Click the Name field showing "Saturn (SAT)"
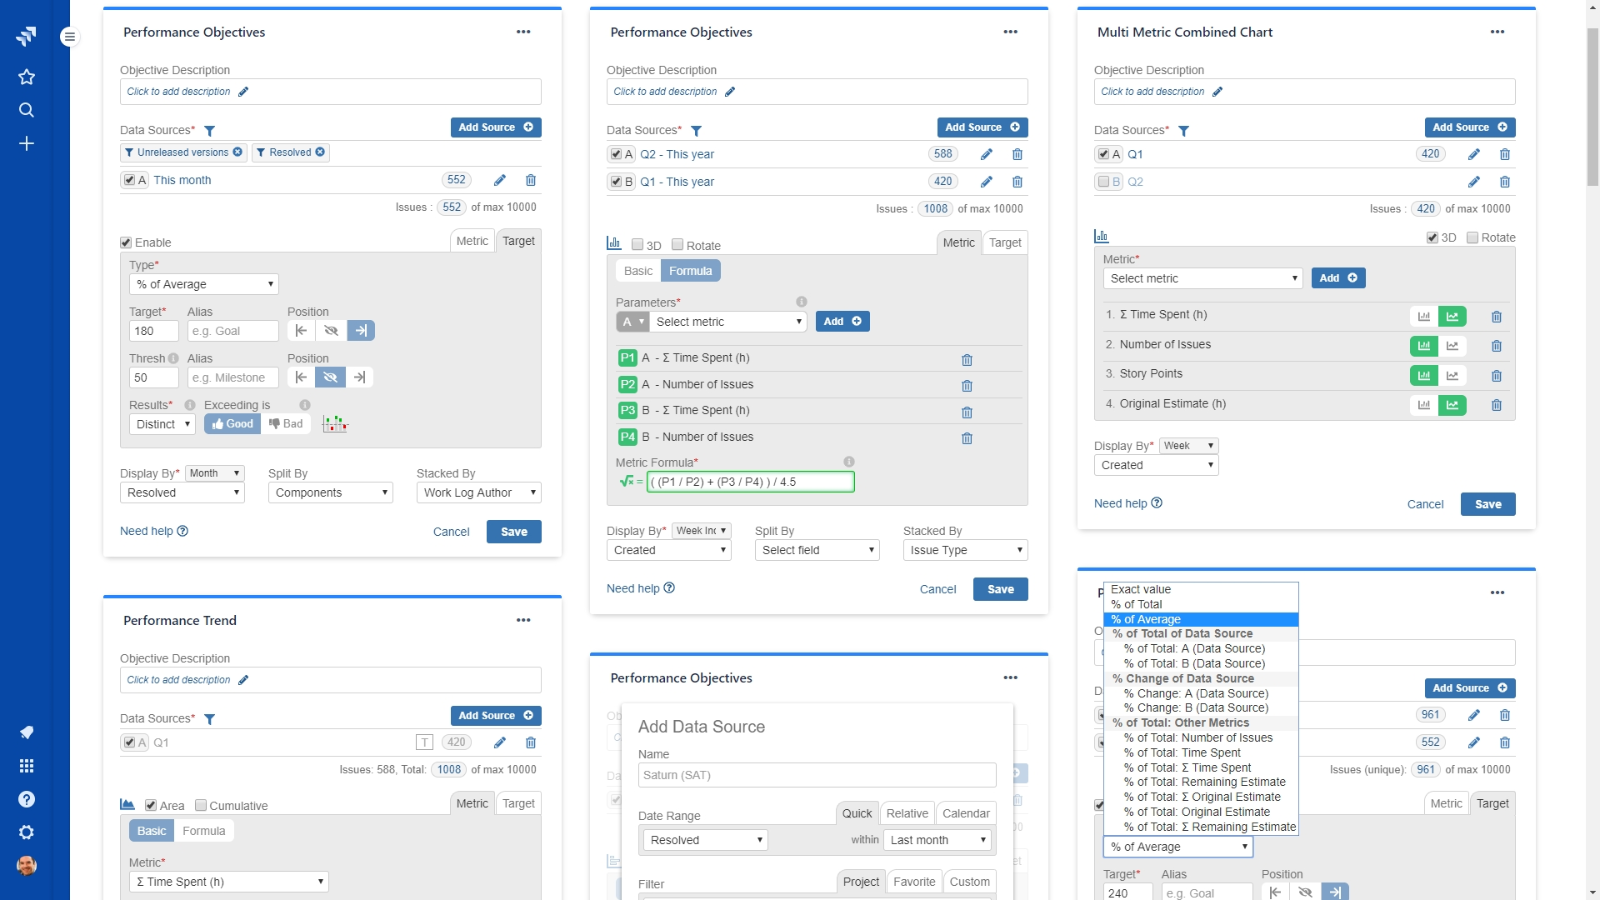Viewport: 1600px width, 900px height. point(816,775)
